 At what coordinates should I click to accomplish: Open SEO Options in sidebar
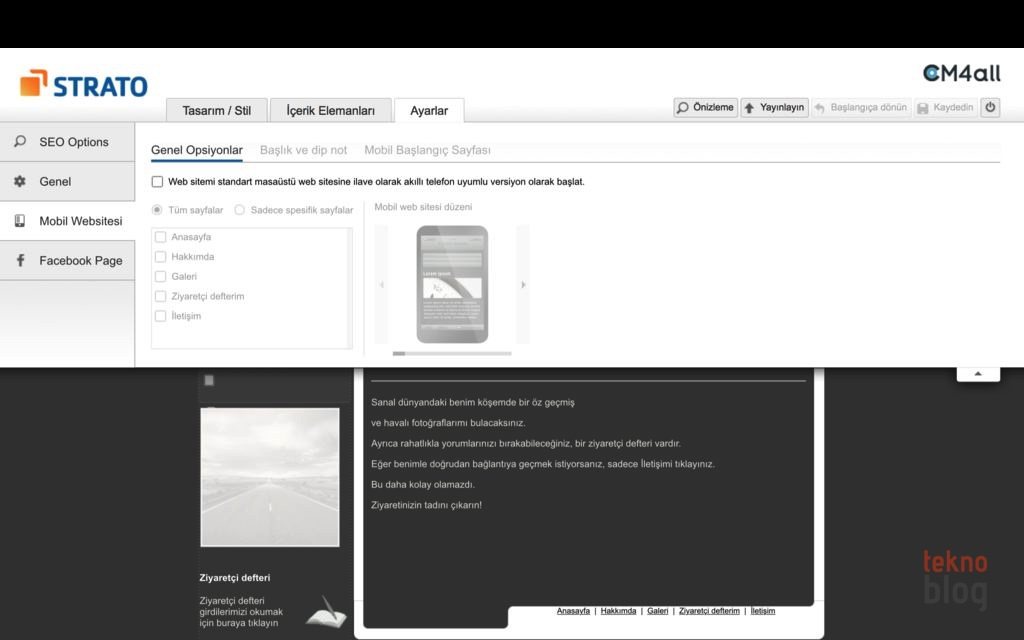(67, 142)
